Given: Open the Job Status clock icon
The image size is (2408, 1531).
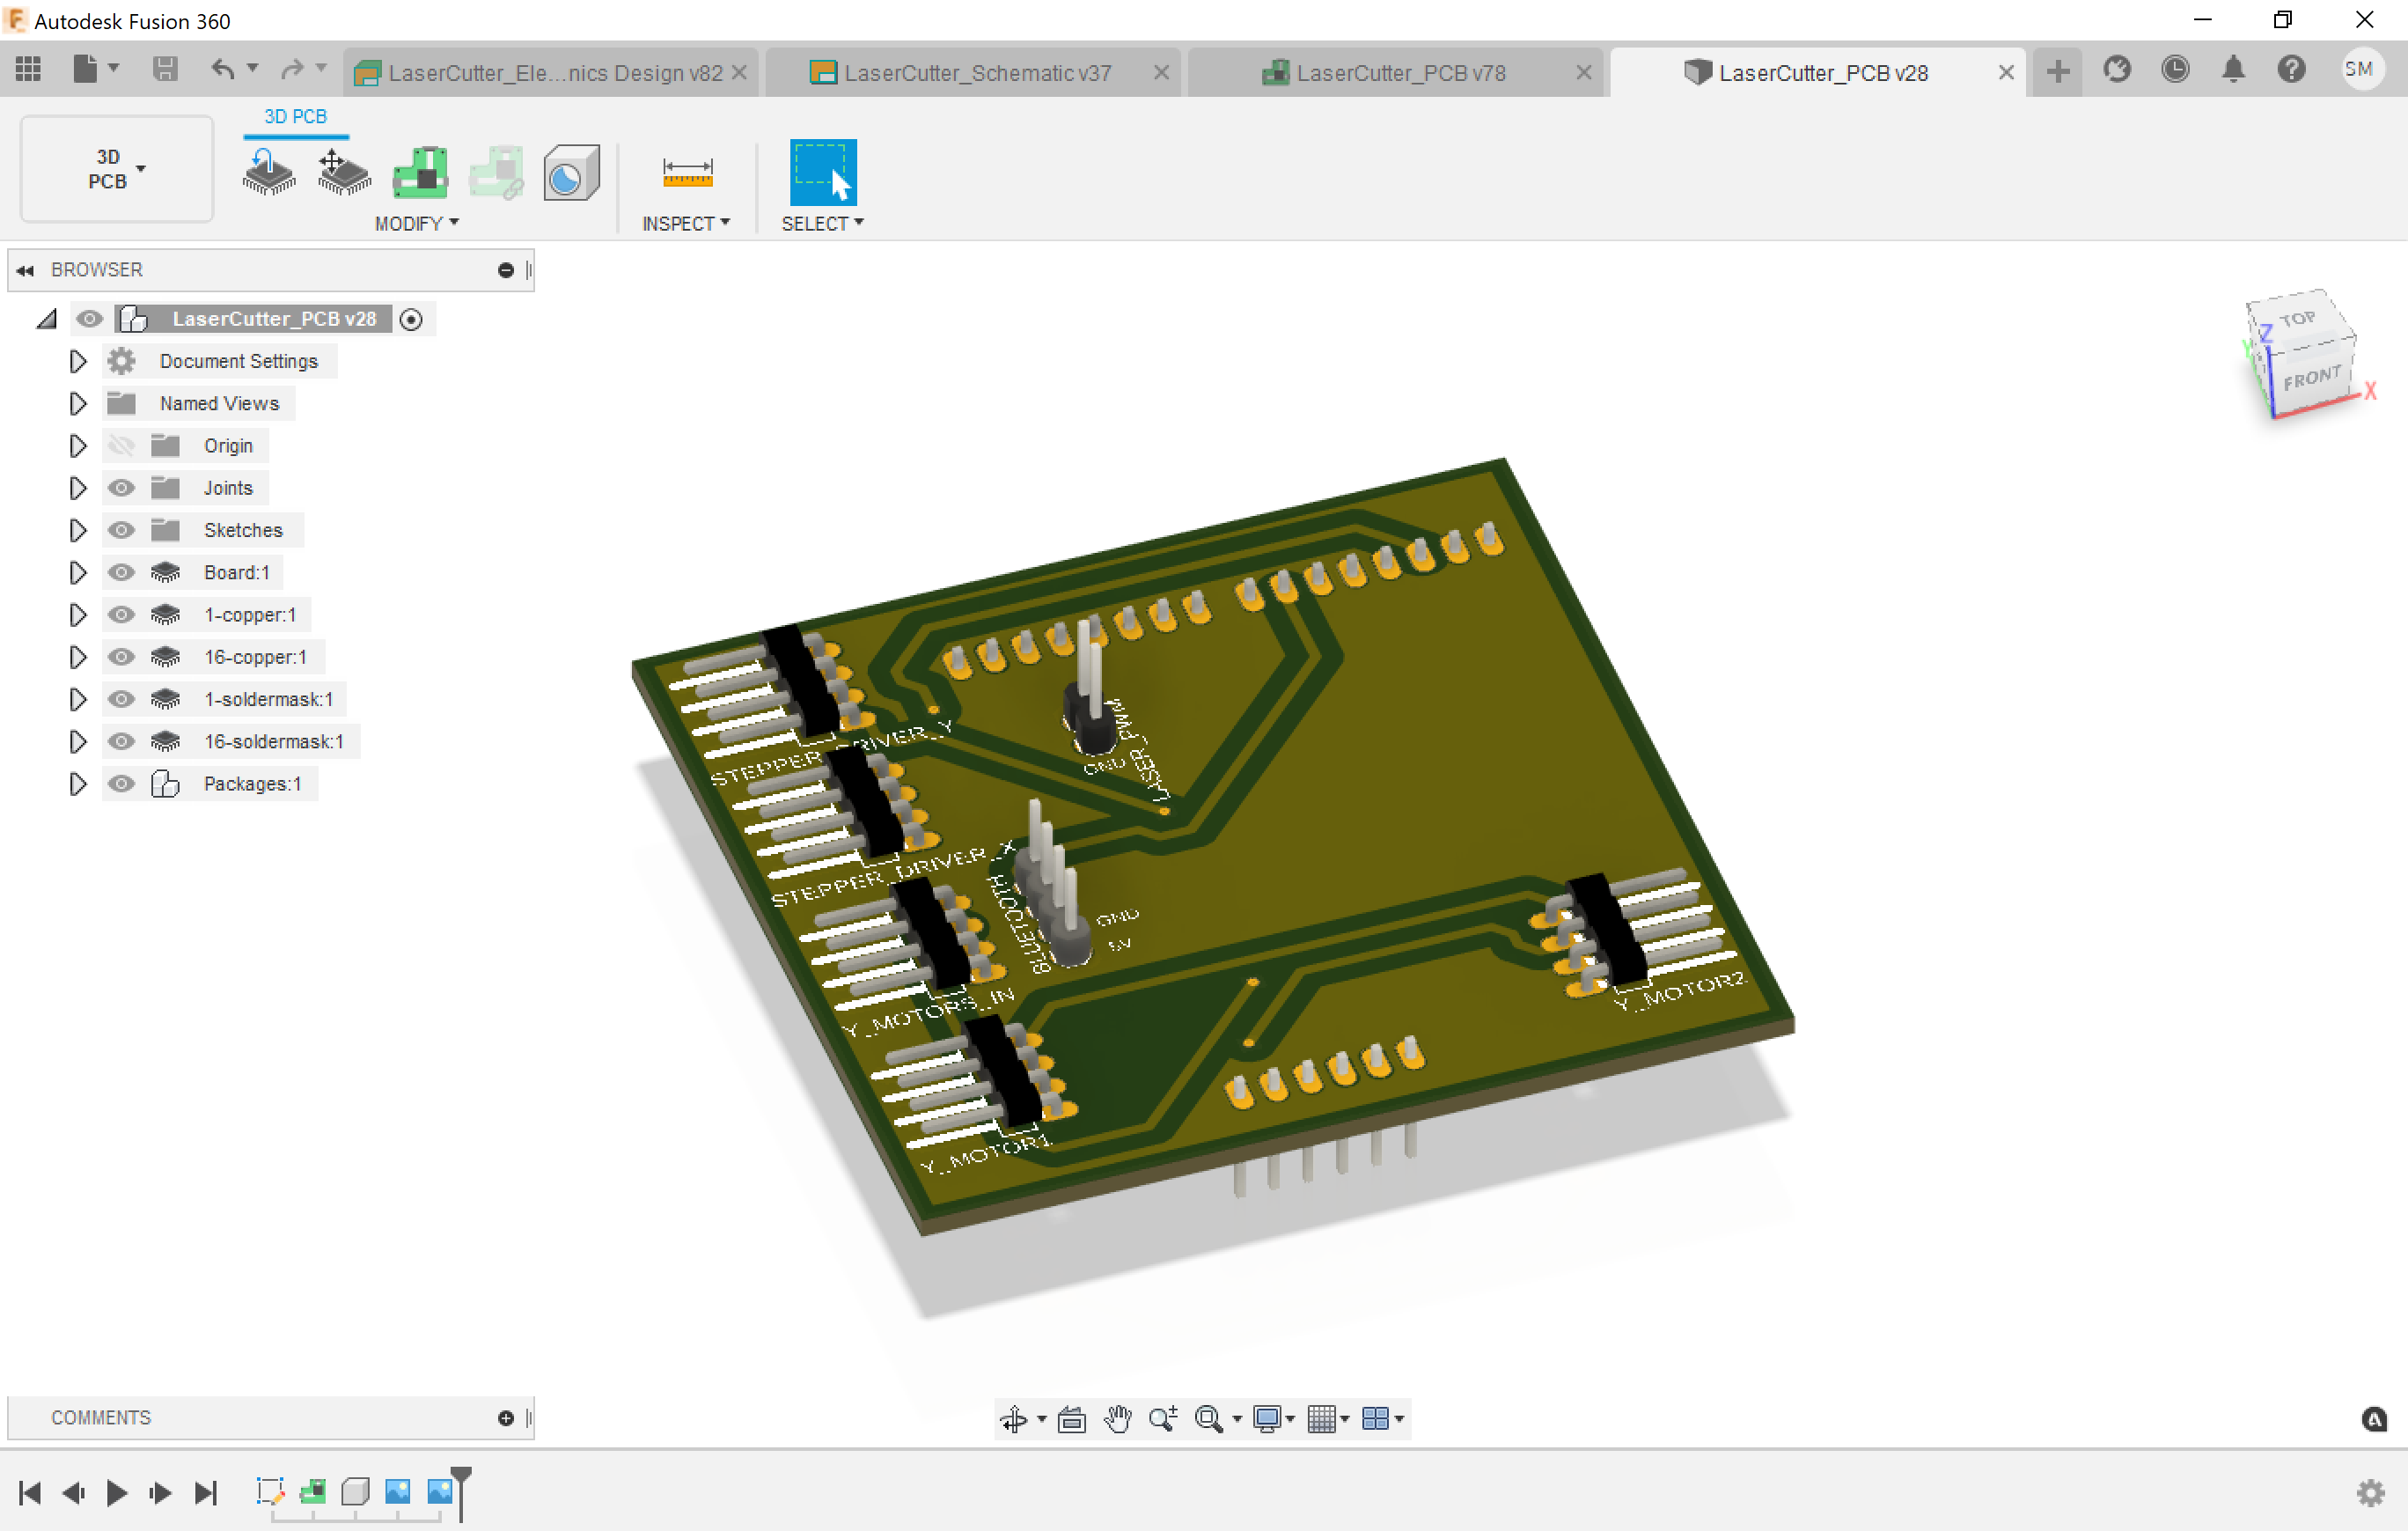Looking at the screenshot, I should coord(2174,70).
